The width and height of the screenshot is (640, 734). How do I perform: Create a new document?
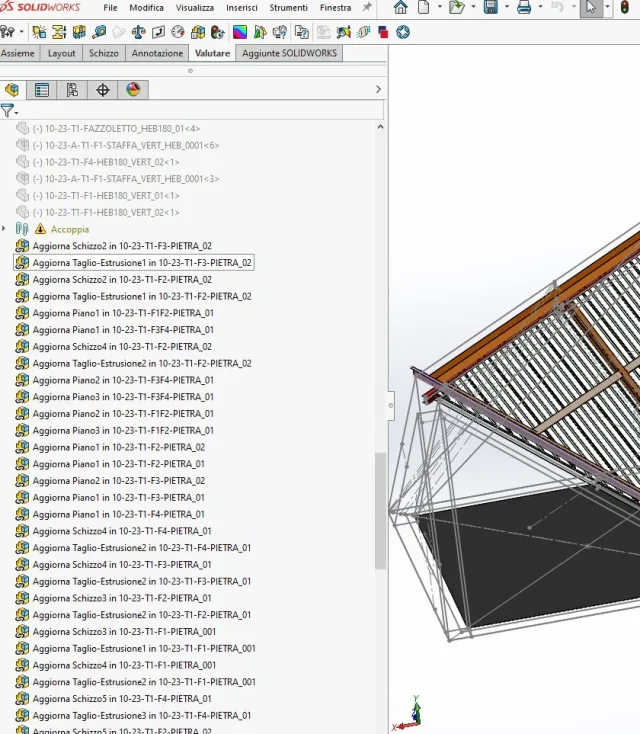coord(423,7)
